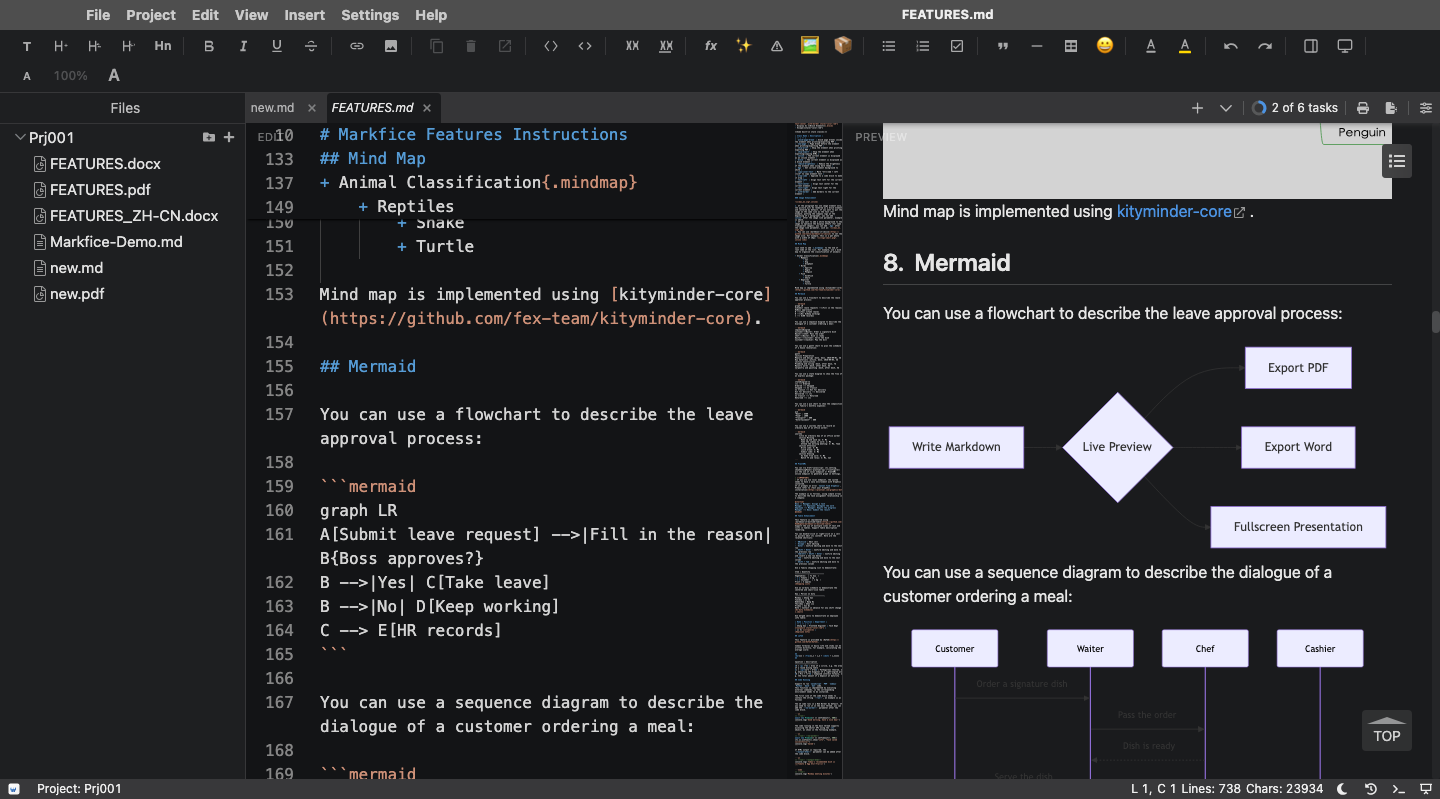The height and width of the screenshot is (799, 1440).
Task: Open the File menu
Action: [98, 15]
